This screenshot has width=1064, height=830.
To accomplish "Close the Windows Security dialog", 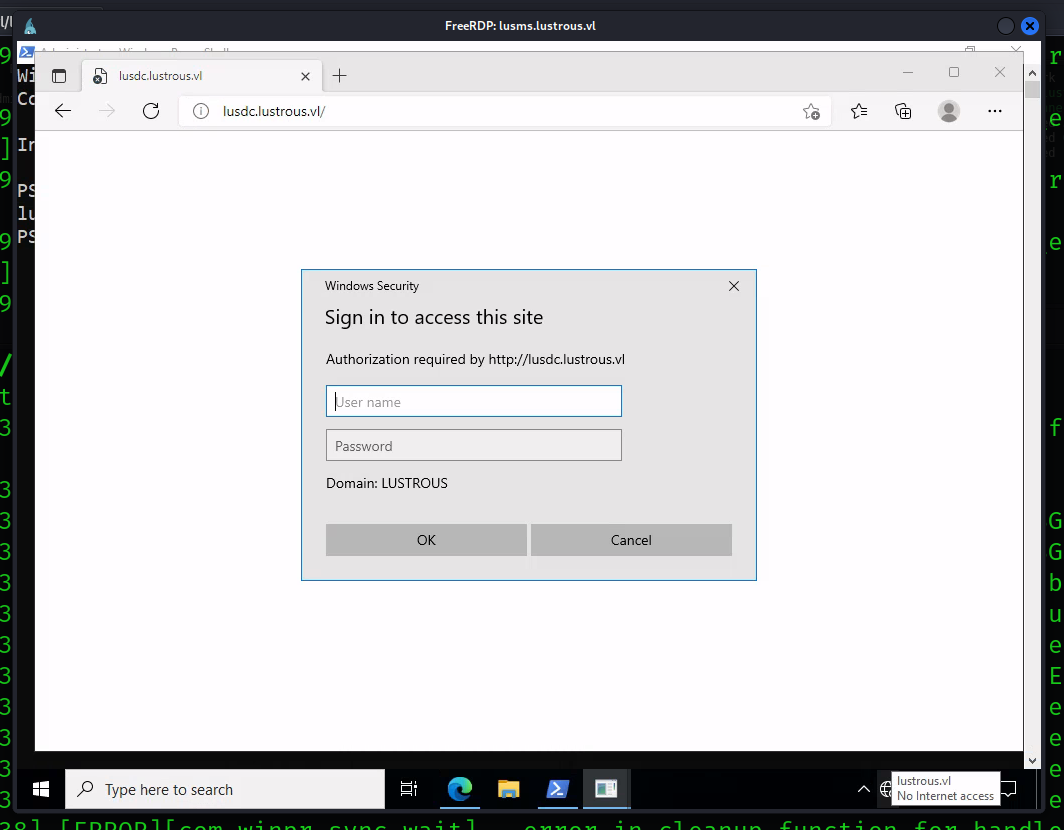I will coord(734,286).
